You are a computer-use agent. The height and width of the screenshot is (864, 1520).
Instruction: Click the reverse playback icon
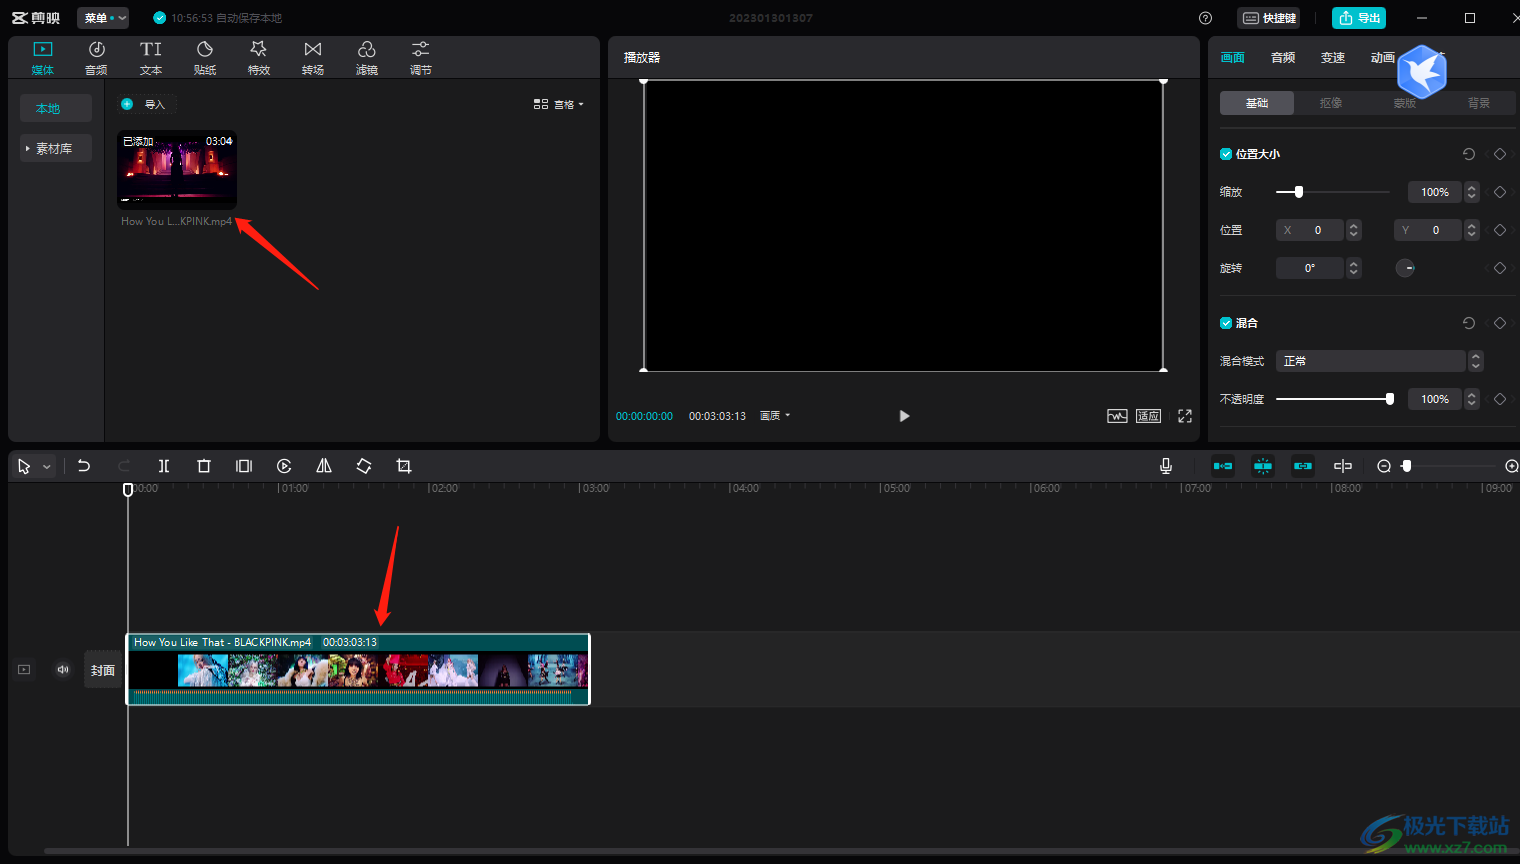pyautogui.click(x=284, y=466)
